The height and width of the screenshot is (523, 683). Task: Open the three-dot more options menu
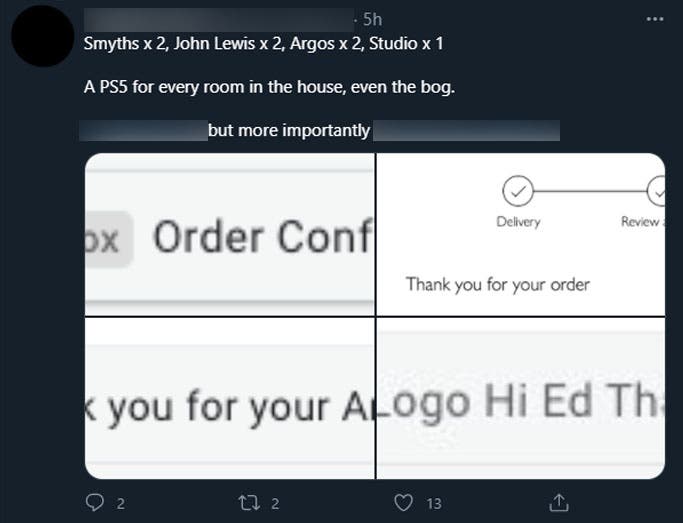coord(655,19)
